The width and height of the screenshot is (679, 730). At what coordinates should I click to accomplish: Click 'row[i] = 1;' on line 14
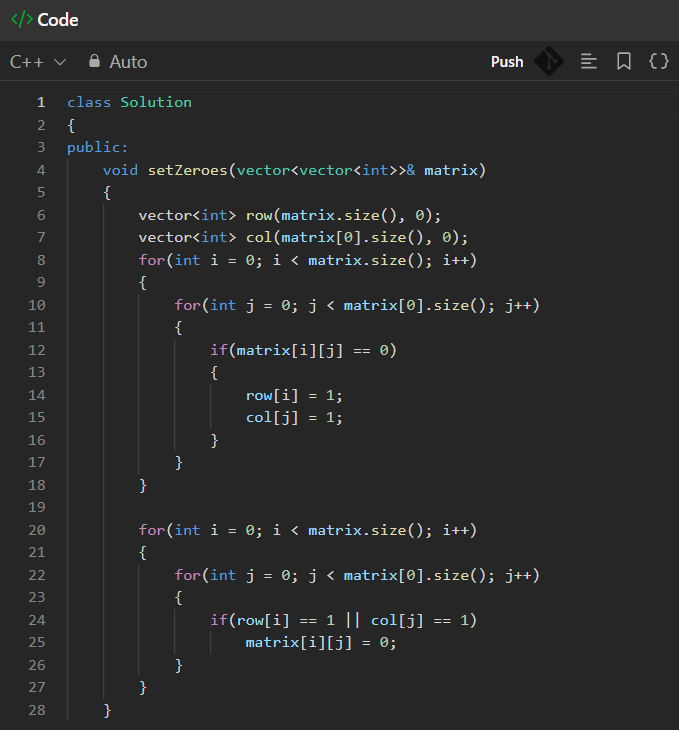click(294, 395)
